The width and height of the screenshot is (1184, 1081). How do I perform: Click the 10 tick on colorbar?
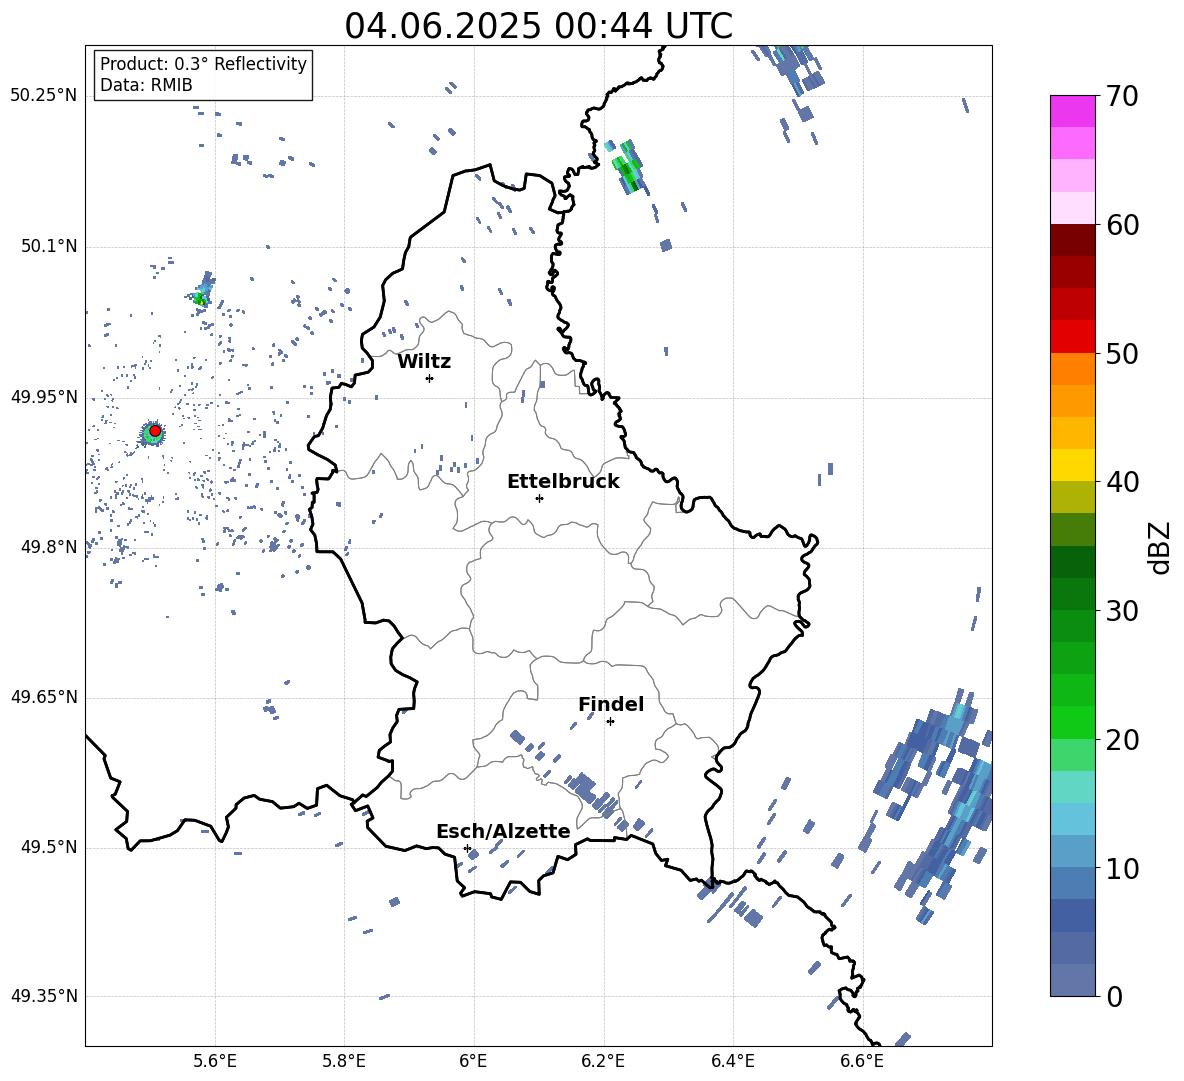tap(1121, 868)
